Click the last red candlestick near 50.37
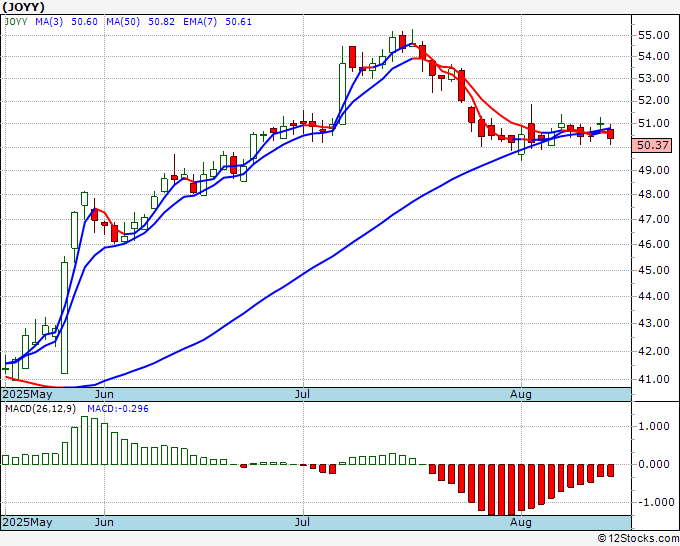This screenshot has width=680, height=546. pos(611,134)
